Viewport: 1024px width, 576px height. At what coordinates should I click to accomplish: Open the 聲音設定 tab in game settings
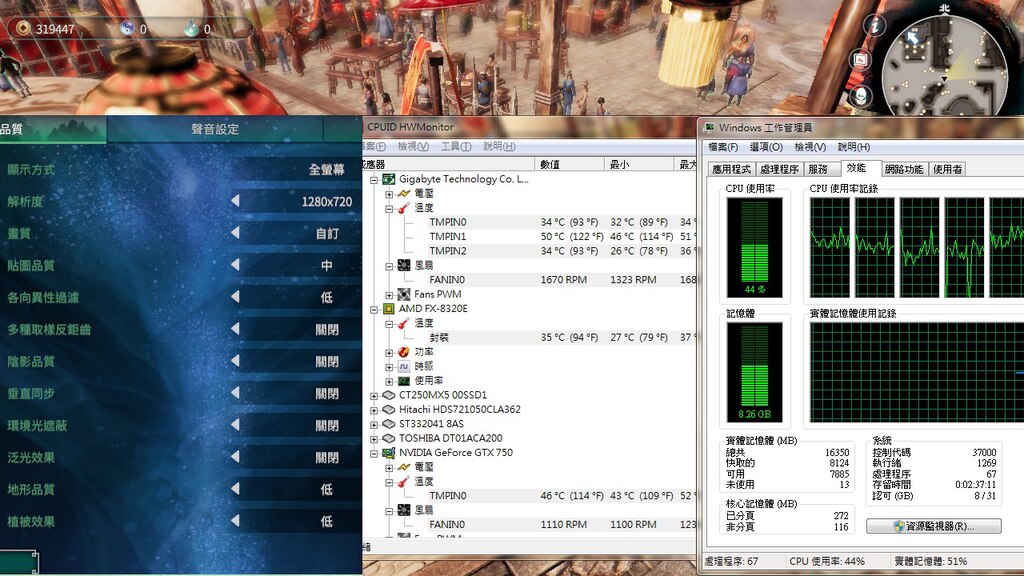[x=215, y=129]
